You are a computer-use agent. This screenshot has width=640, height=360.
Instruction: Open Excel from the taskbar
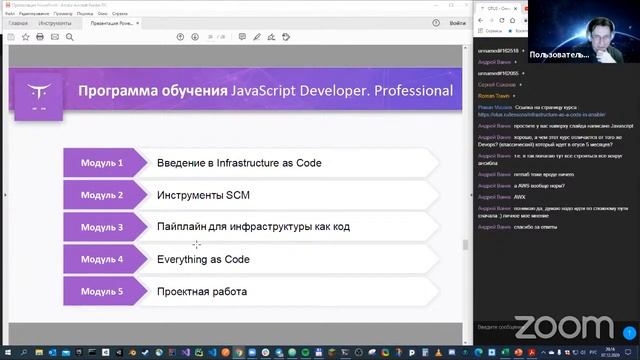coord(505,352)
